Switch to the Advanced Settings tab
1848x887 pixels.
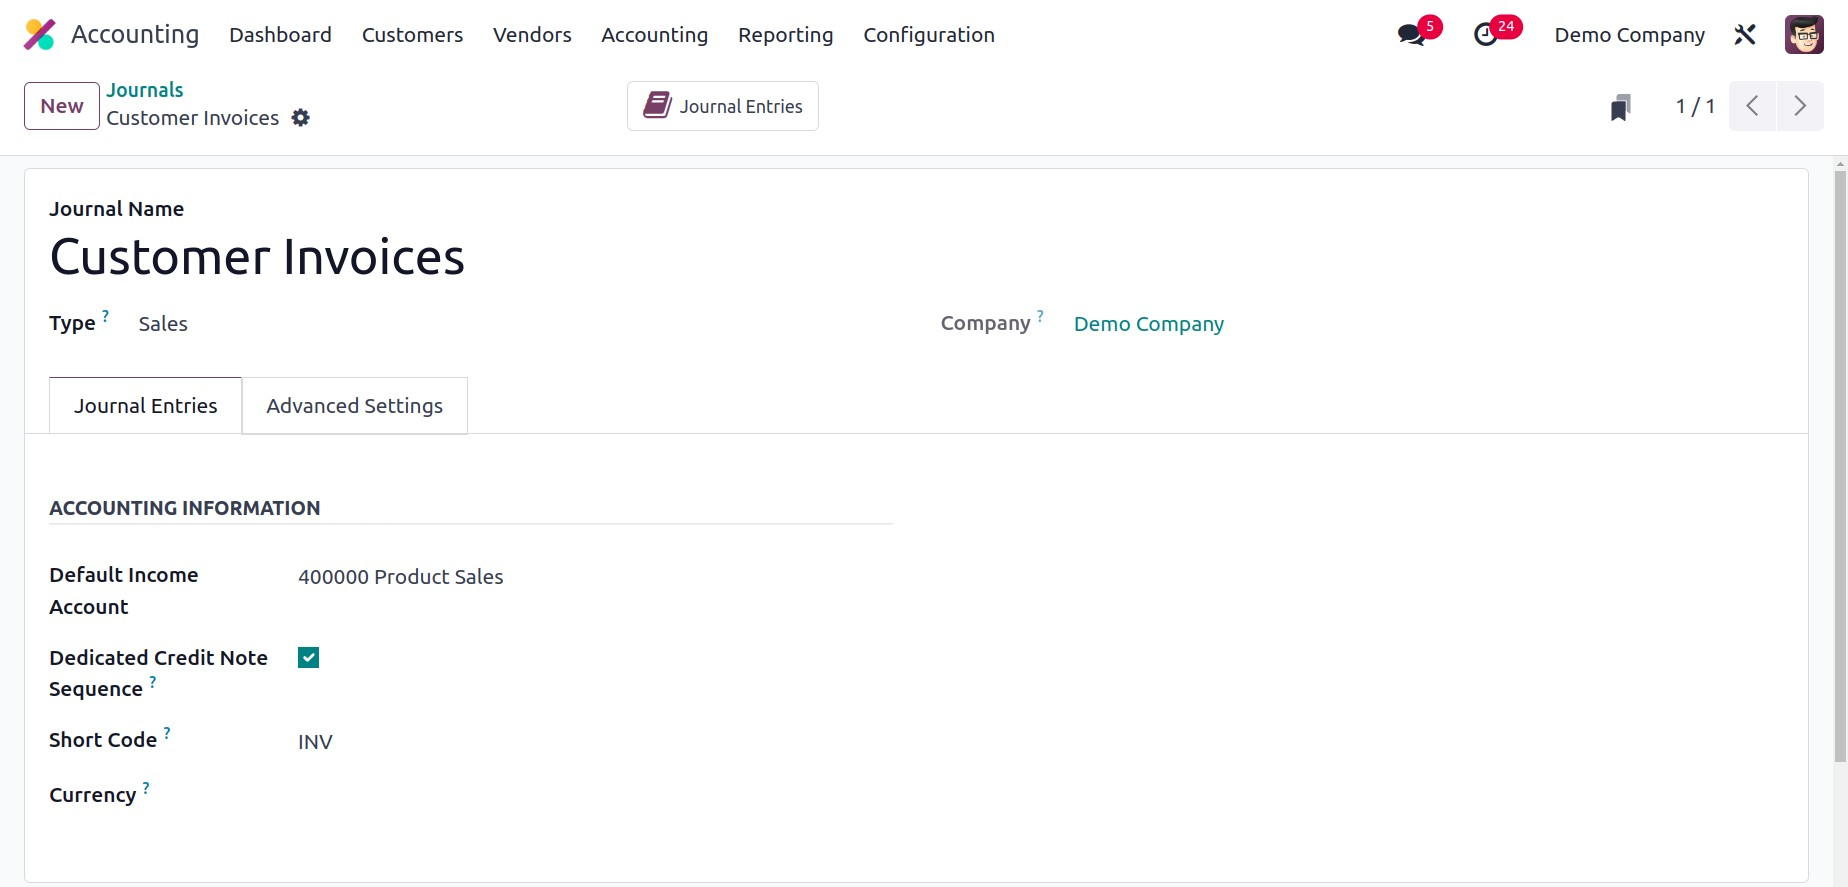[354, 406]
